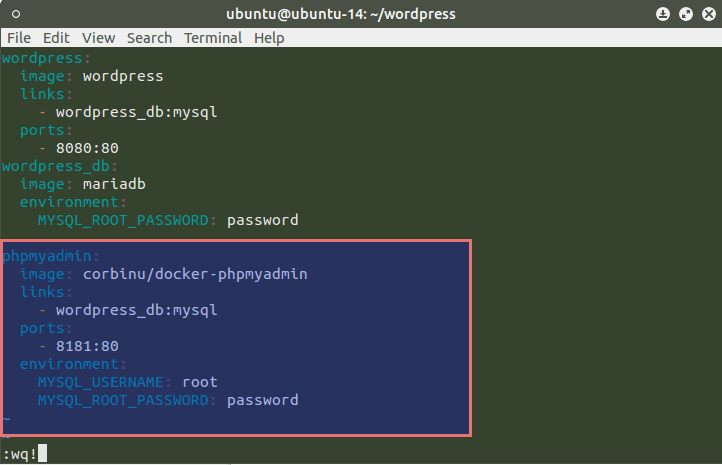
Task: Open the Edit menu
Action: point(56,38)
